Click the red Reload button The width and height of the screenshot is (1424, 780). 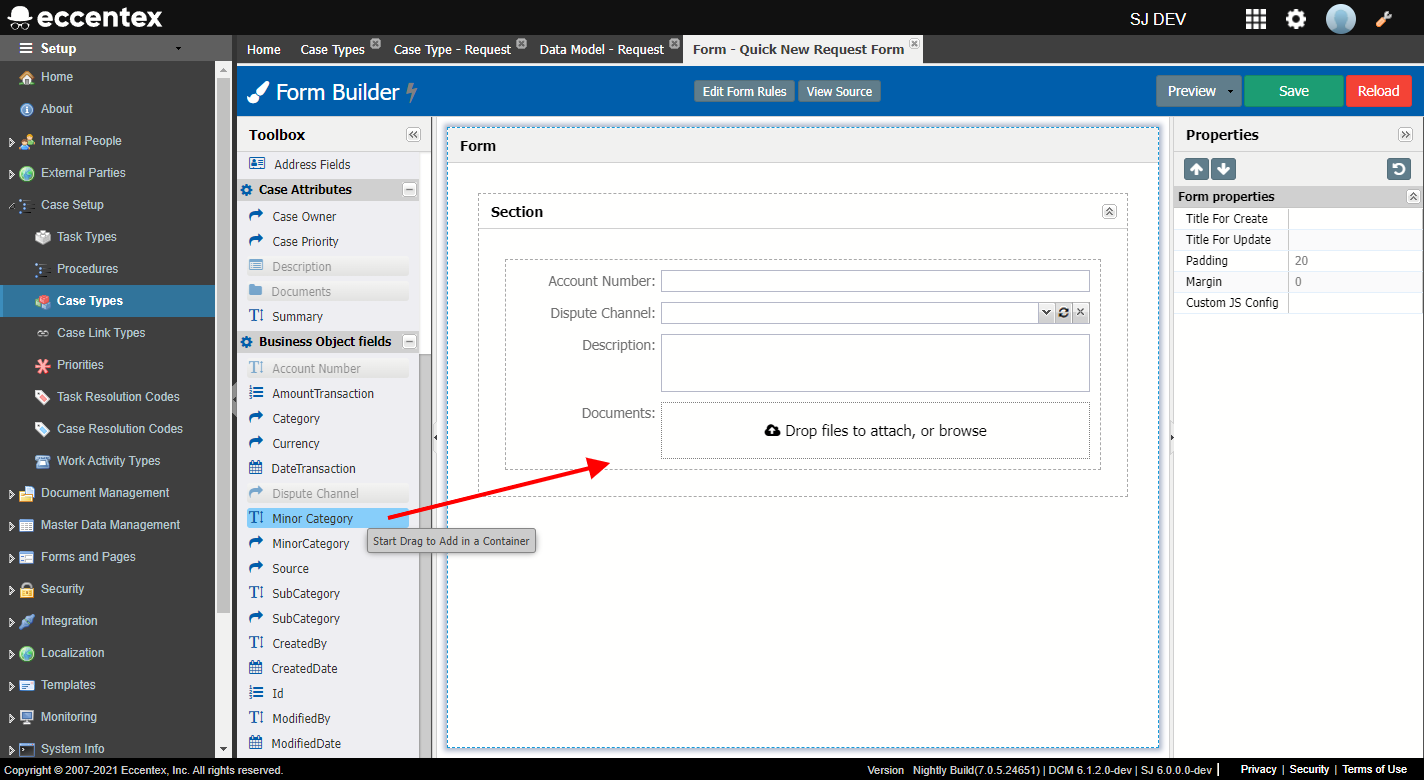coord(1378,91)
